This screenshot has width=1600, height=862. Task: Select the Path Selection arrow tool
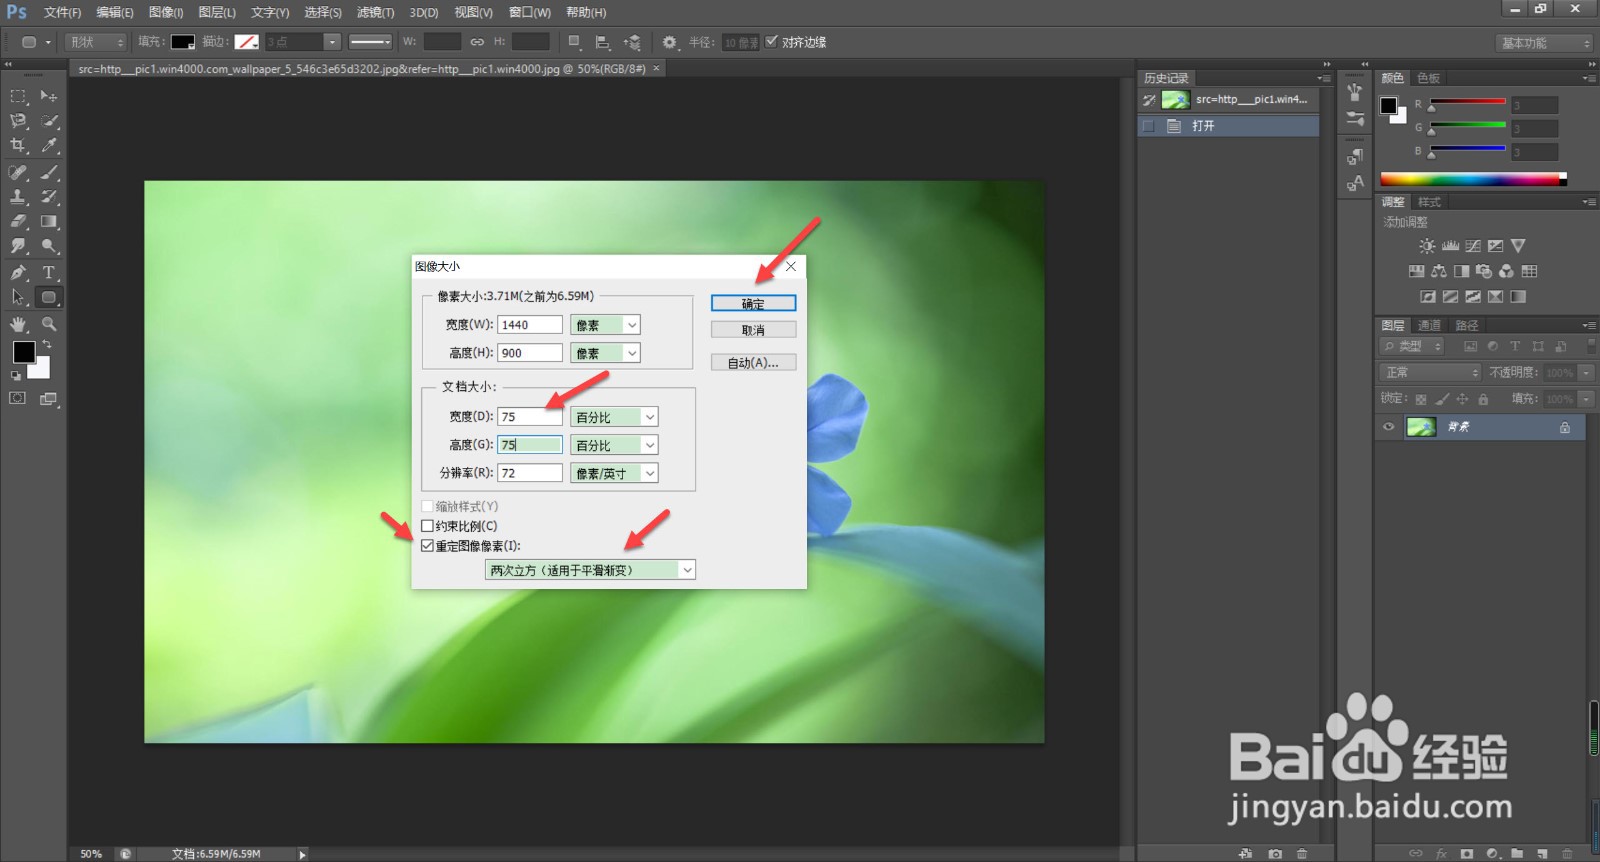(x=18, y=297)
